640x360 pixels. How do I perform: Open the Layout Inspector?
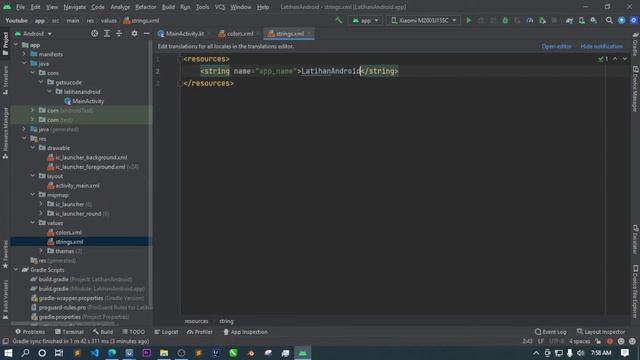pos(601,332)
